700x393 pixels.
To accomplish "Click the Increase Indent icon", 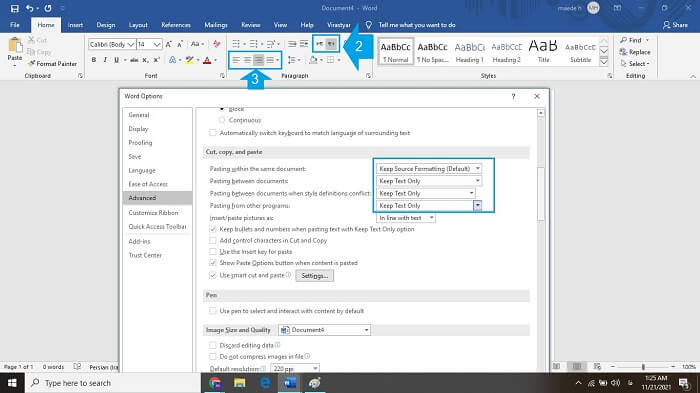I will [304, 44].
